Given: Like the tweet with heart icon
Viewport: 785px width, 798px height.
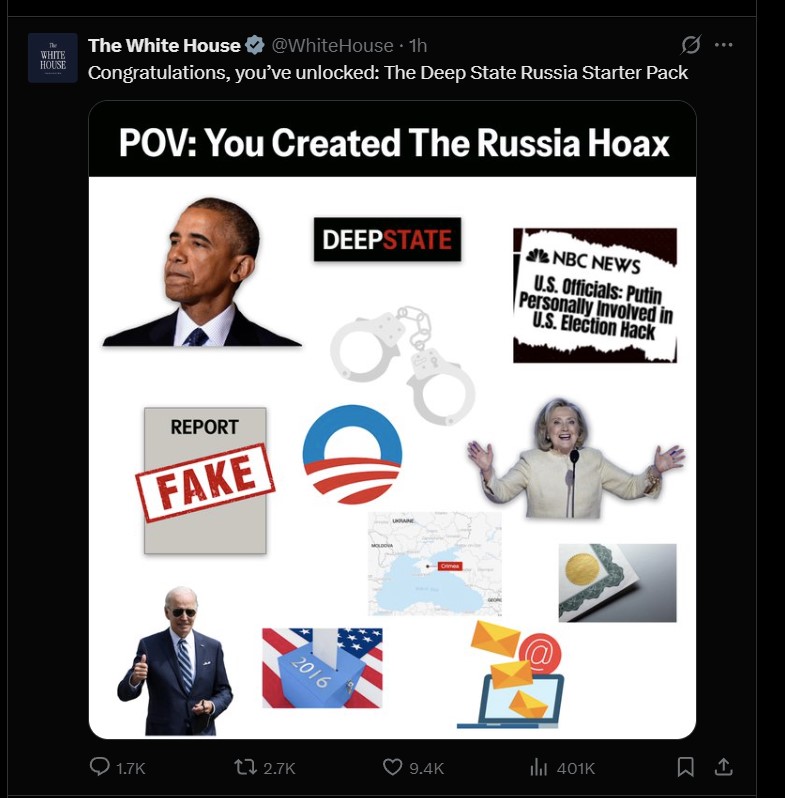Looking at the screenshot, I should [x=413, y=767].
